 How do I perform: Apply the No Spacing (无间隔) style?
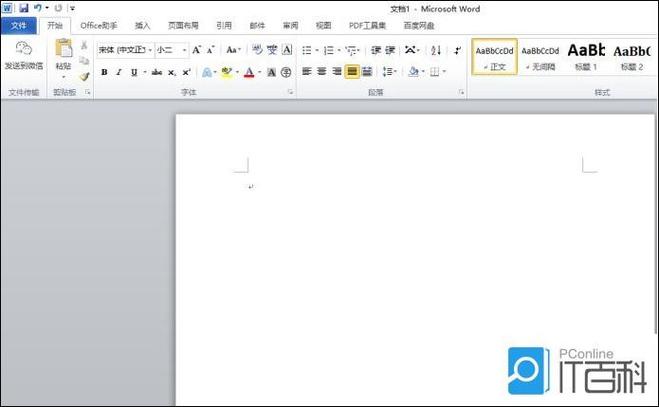540,57
